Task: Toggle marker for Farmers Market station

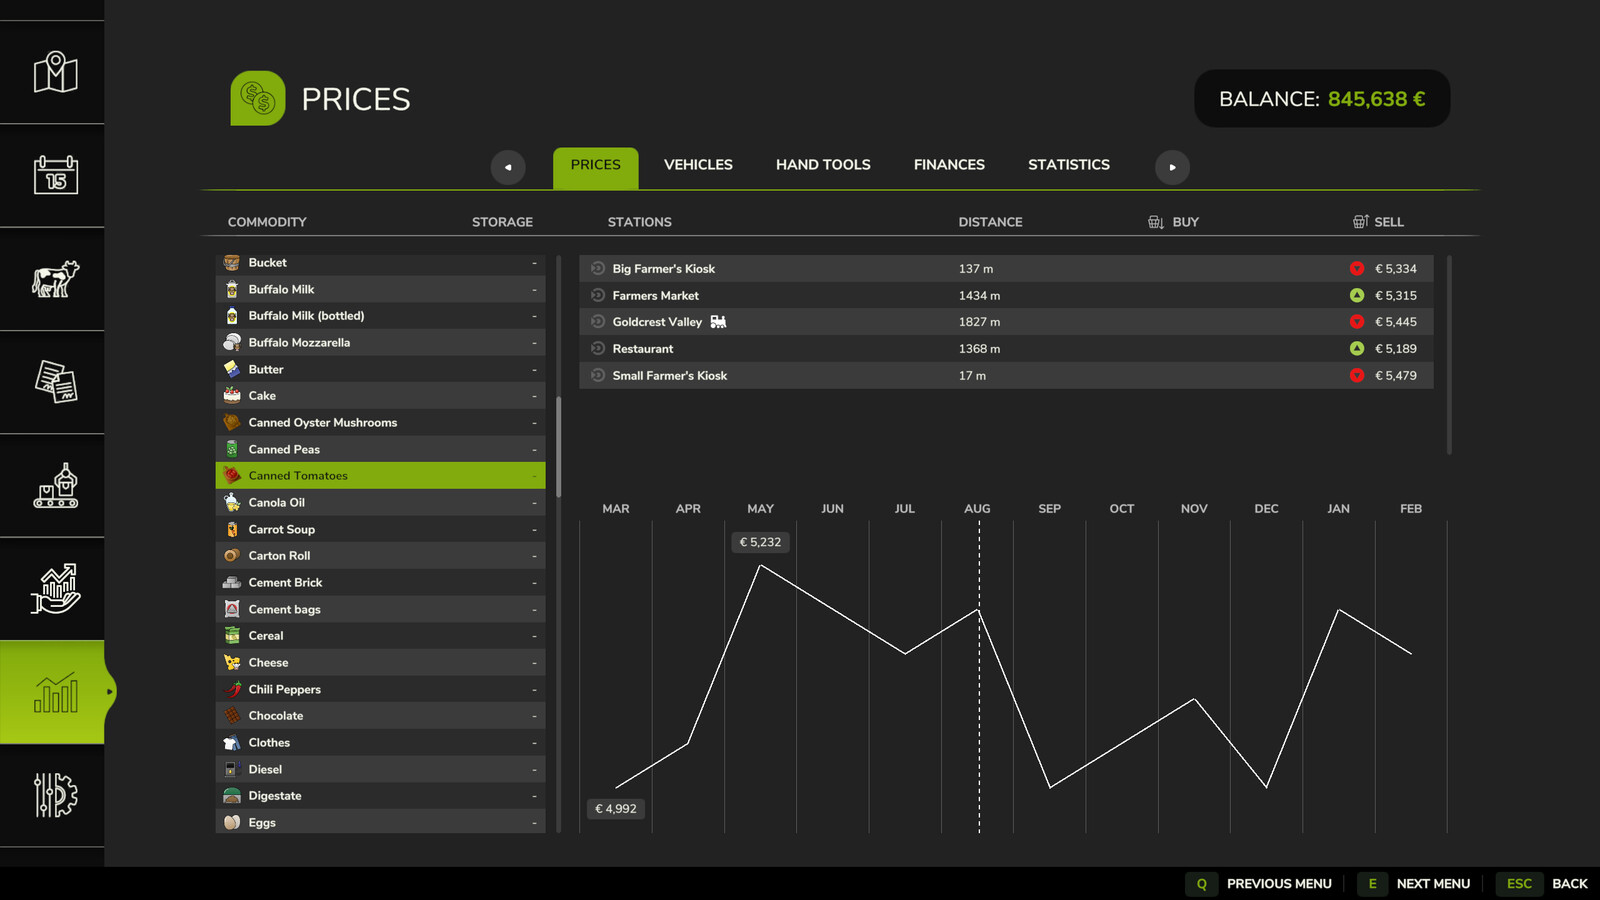Action: click(x=598, y=295)
